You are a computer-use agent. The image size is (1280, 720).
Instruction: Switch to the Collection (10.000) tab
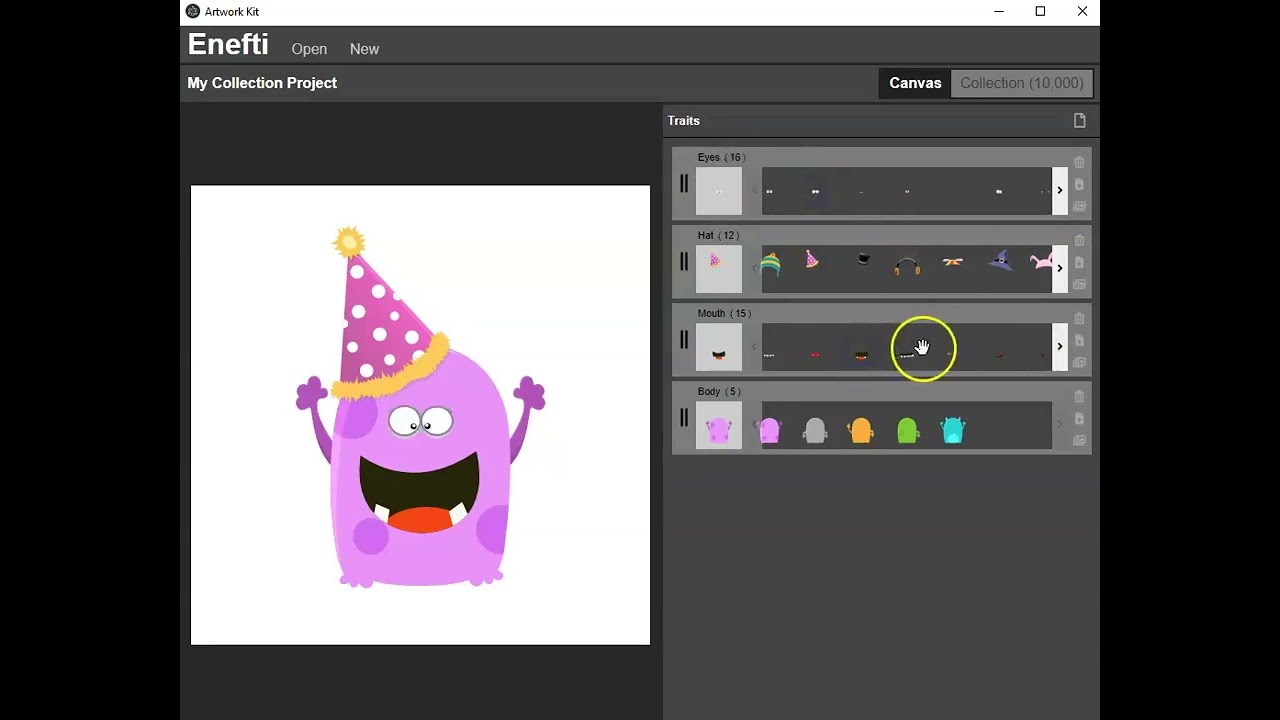[x=1021, y=83]
